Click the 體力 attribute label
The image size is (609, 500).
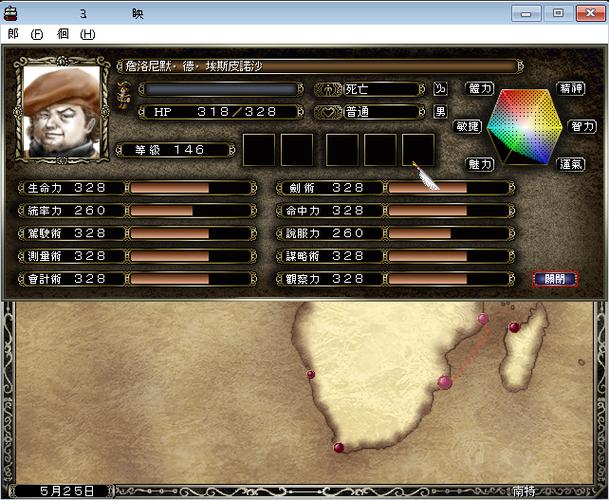coord(480,89)
